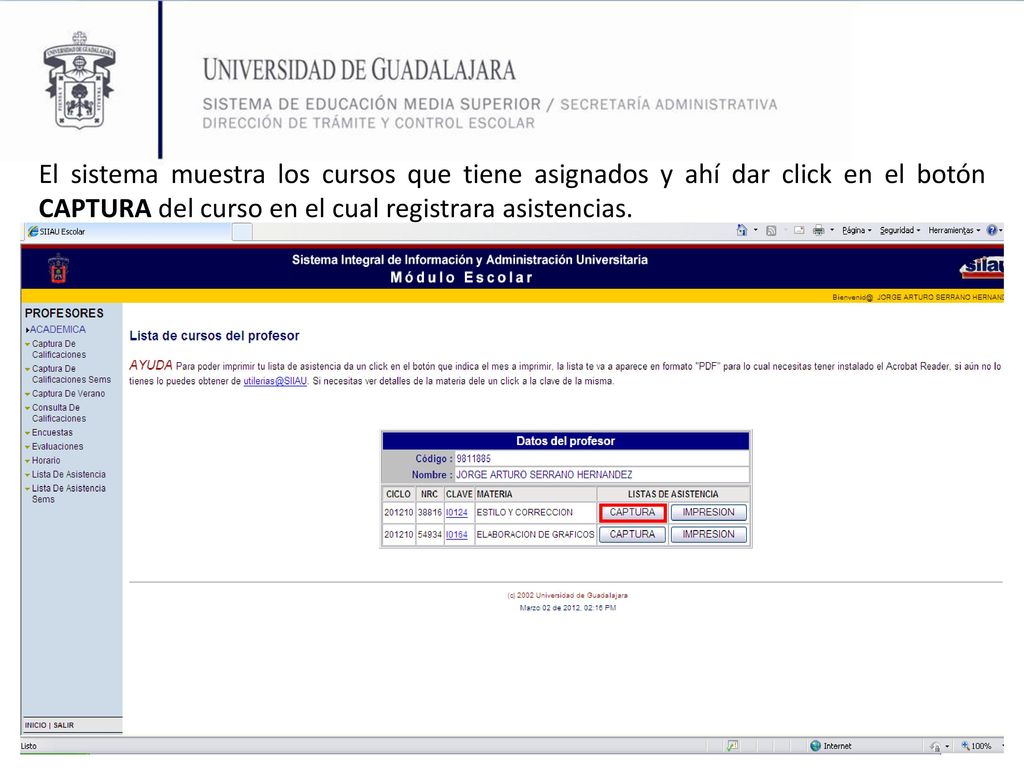Click the Universidad de Guadalajara coat of arms logo
Screen dimensions: 1024x768
coord(79,80)
